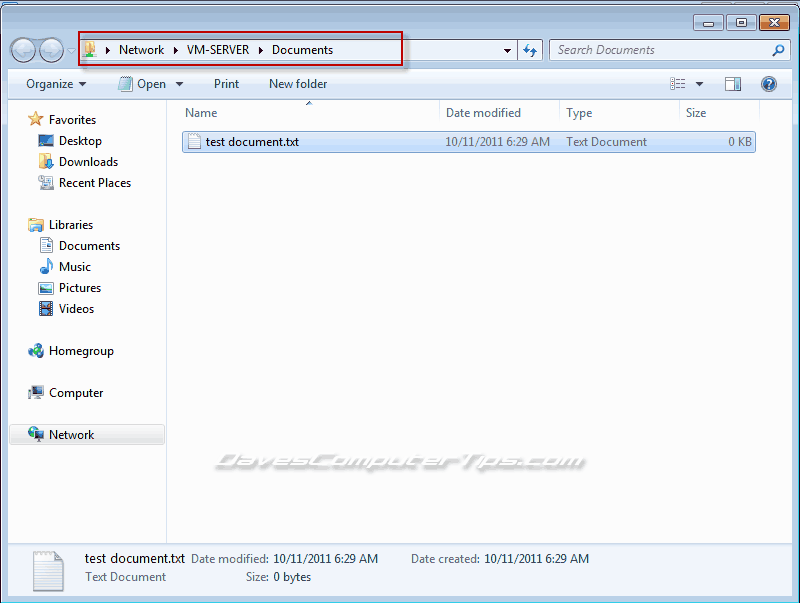Sort by the Size column header
The height and width of the screenshot is (603, 800).
(696, 113)
